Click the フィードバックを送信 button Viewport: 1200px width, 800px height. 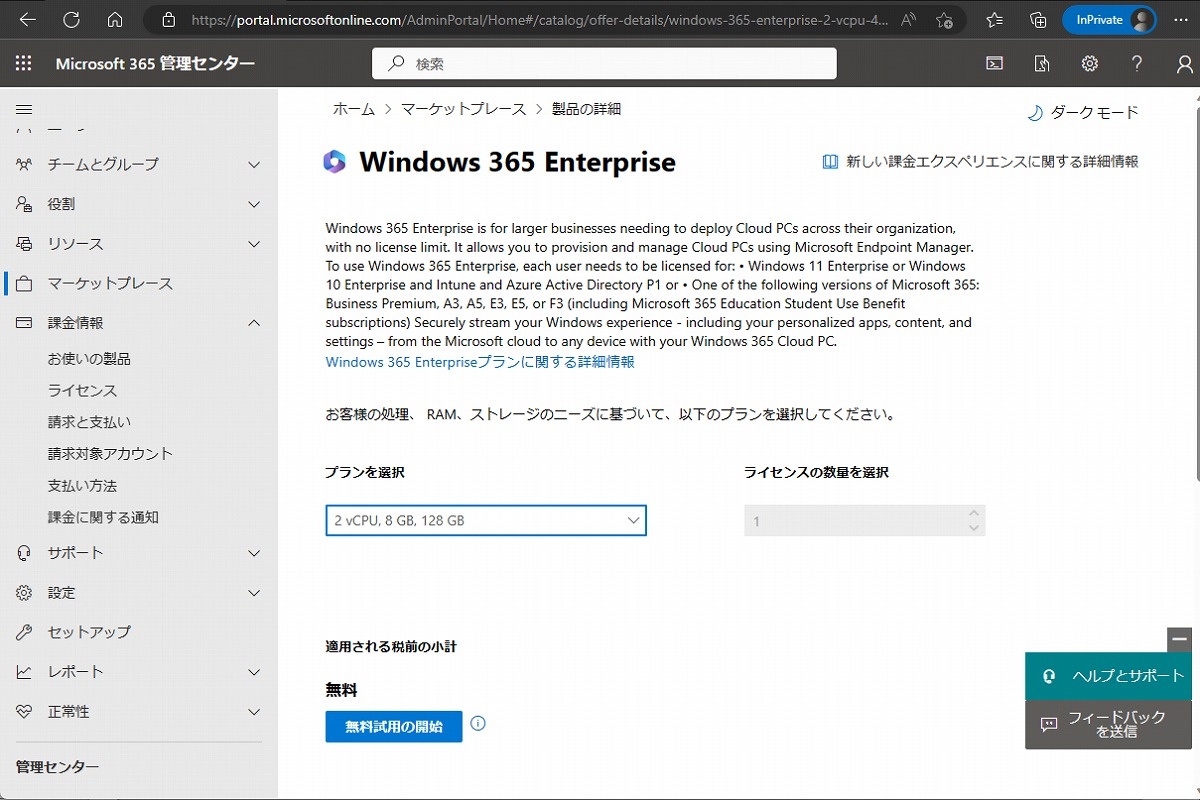click(x=1109, y=724)
